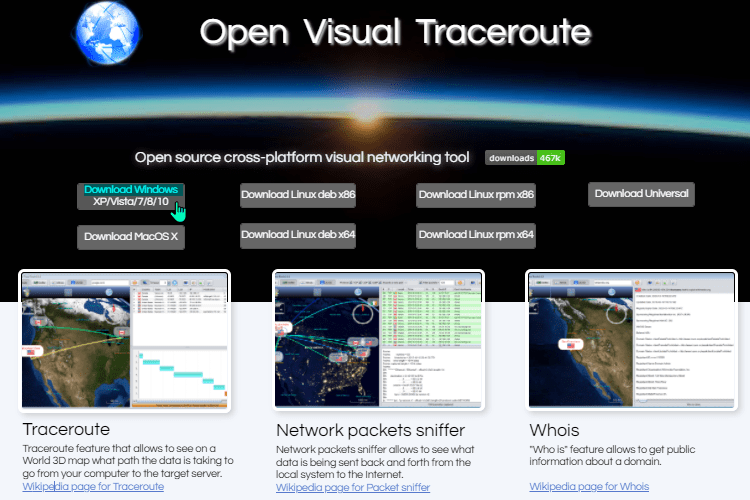Screen dimensions: 750x500
Task: Open the Whois screenshot thumbnail
Action: coord(631,340)
